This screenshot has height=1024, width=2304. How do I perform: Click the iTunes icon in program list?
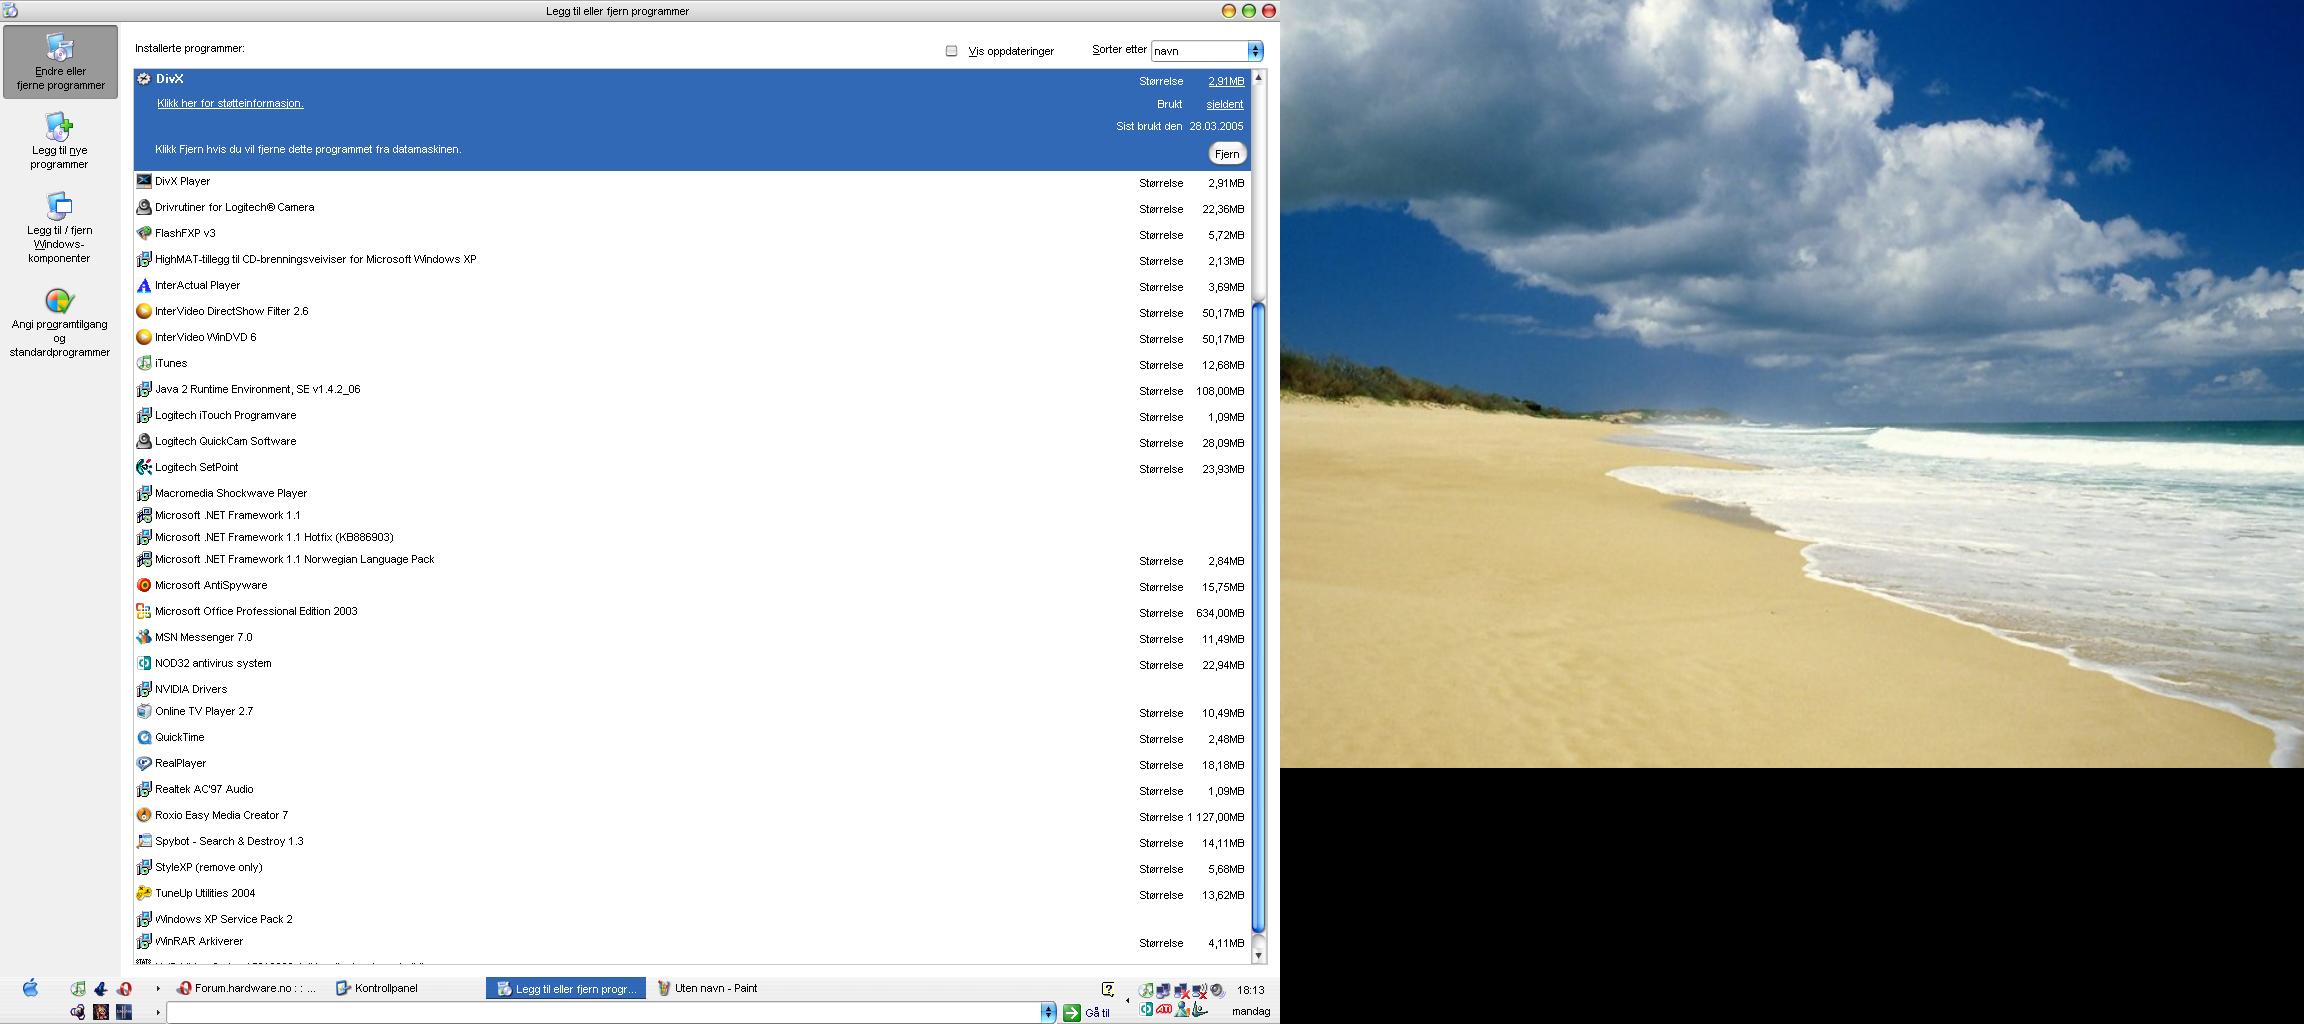(x=144, y=363)
